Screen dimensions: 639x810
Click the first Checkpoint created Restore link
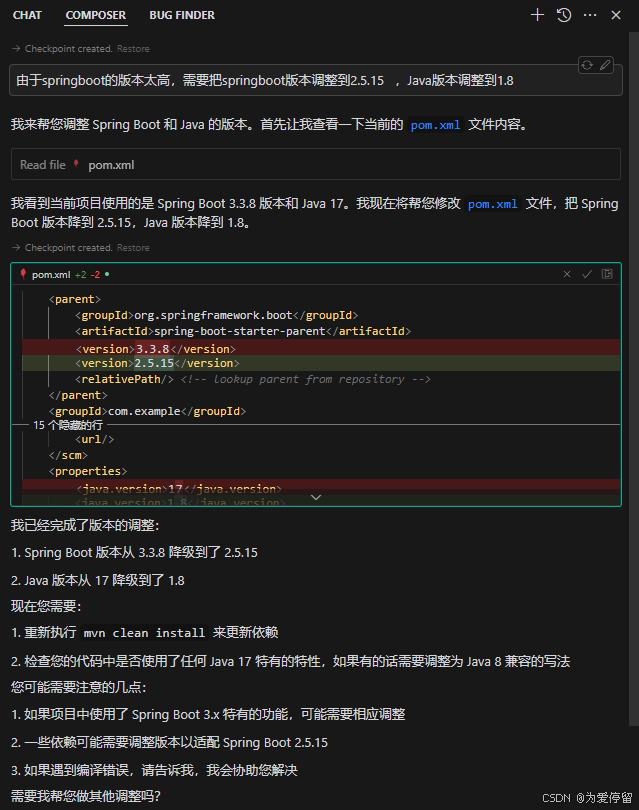point(133,49)
